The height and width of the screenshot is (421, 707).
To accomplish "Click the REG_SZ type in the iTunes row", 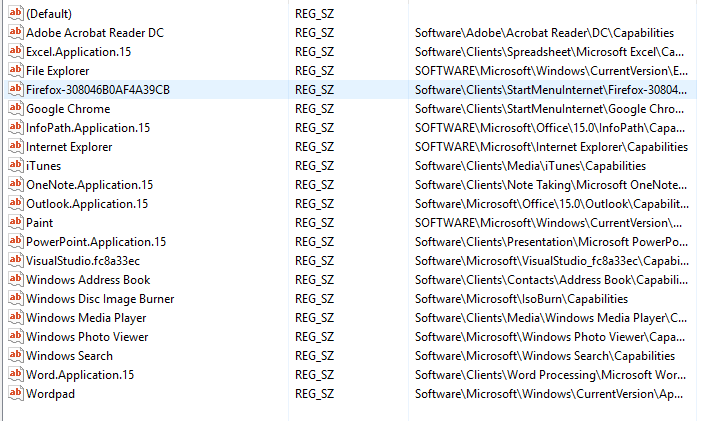I will click(314, 166).
